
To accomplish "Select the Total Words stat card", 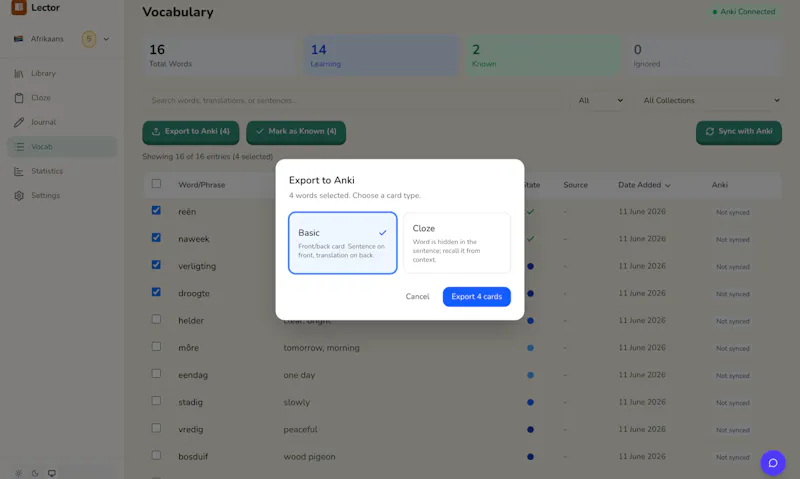I will (x=219, y=56).
